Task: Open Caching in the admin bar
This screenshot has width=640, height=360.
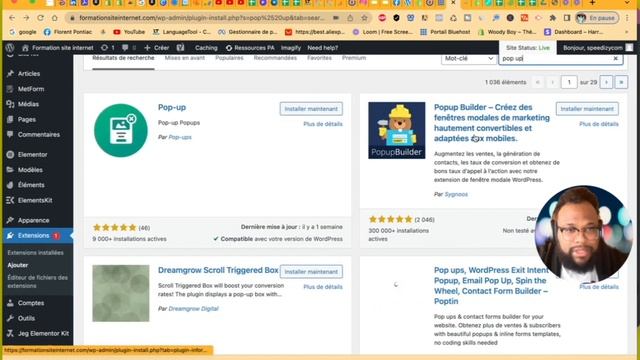Action: (206, 48)
